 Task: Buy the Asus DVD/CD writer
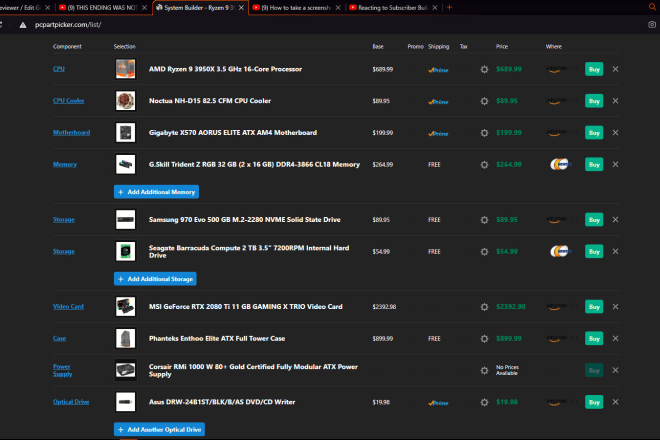[594, 402]
